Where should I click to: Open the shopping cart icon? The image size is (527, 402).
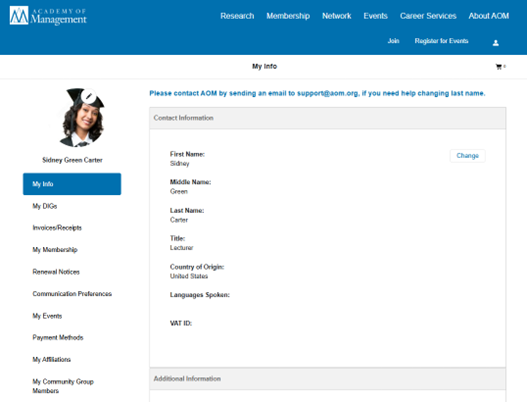[x=499, y=67]
